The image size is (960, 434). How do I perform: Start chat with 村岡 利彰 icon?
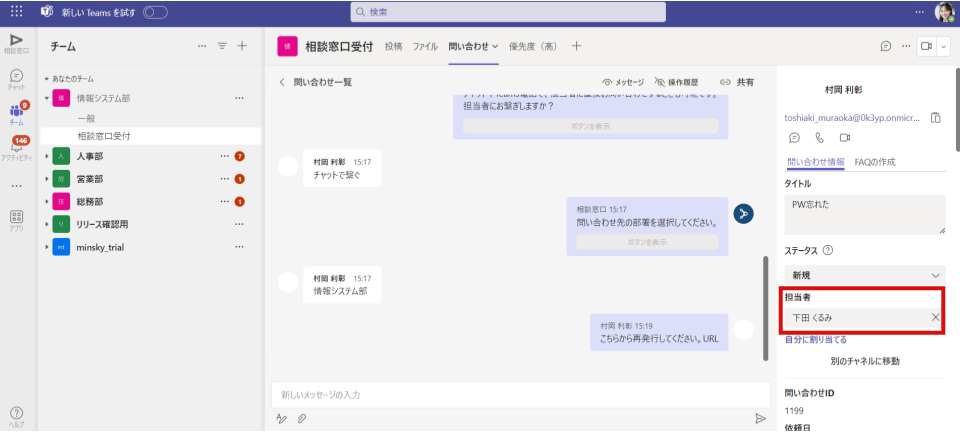[794, 138]
